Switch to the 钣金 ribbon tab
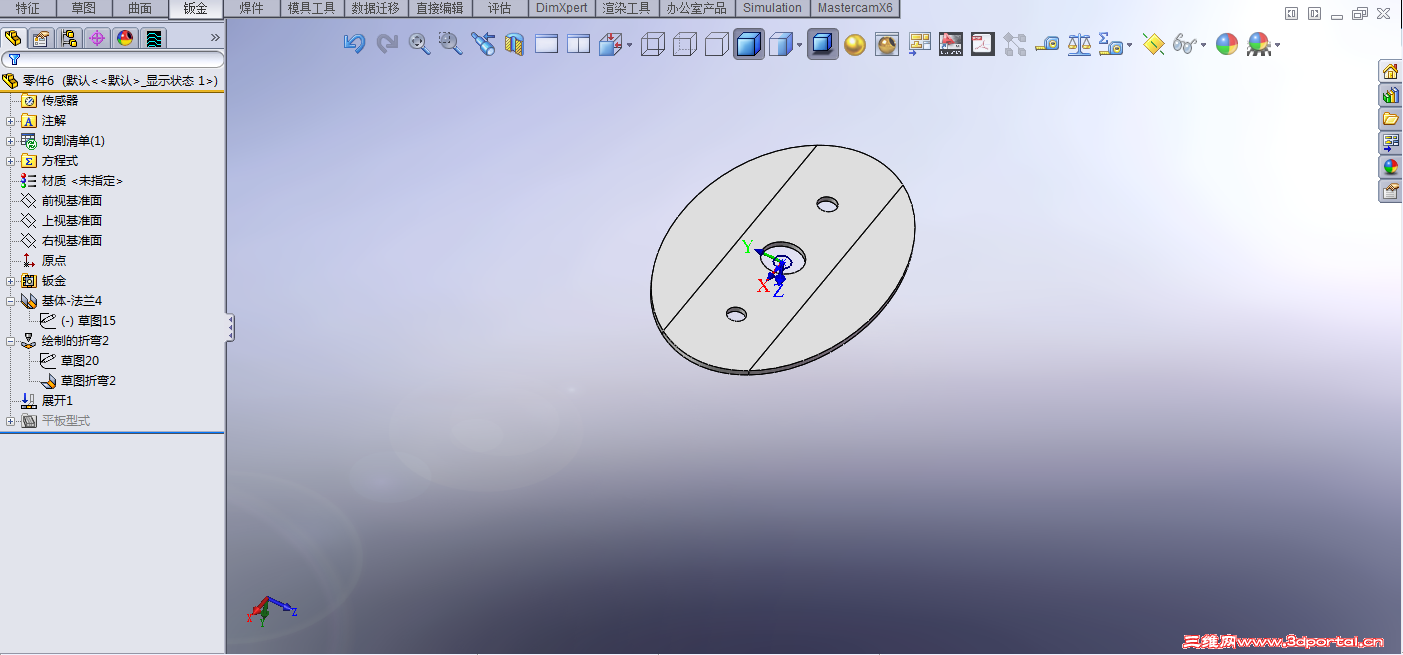 [x=195, y=8]
